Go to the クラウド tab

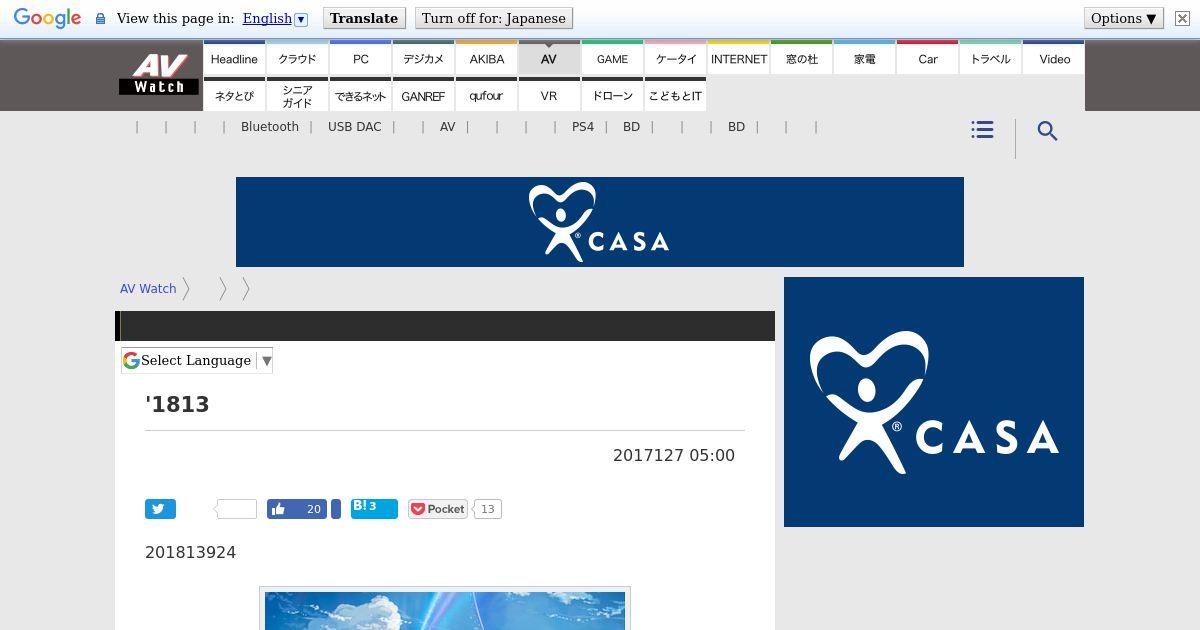pyautogui.click(x=297, y=59)
